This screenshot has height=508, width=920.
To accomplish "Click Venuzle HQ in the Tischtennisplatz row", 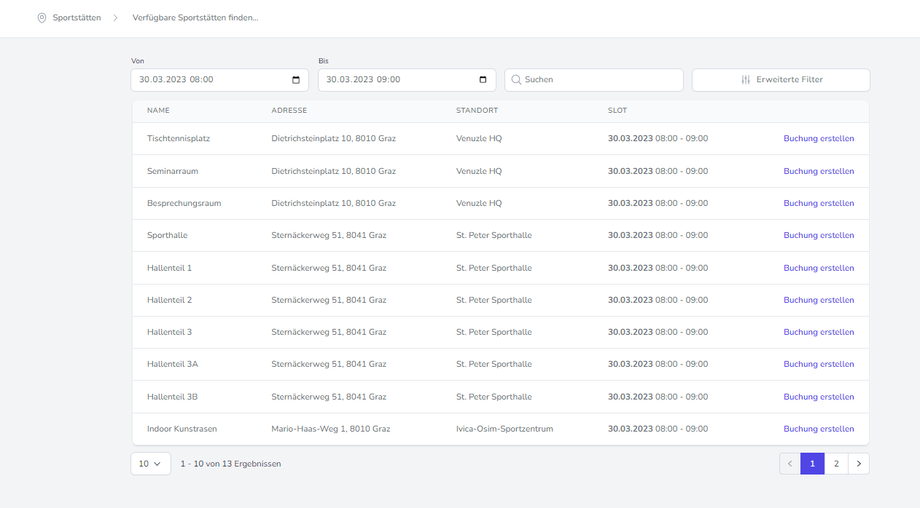I will point(479,139).
